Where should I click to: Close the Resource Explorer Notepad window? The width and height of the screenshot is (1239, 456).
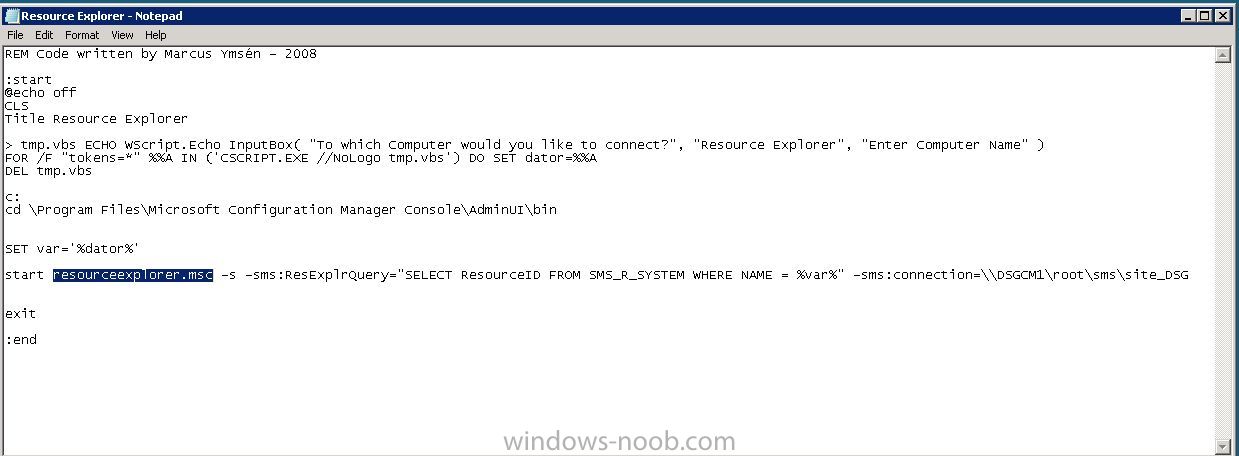[x=1224, y=16]
